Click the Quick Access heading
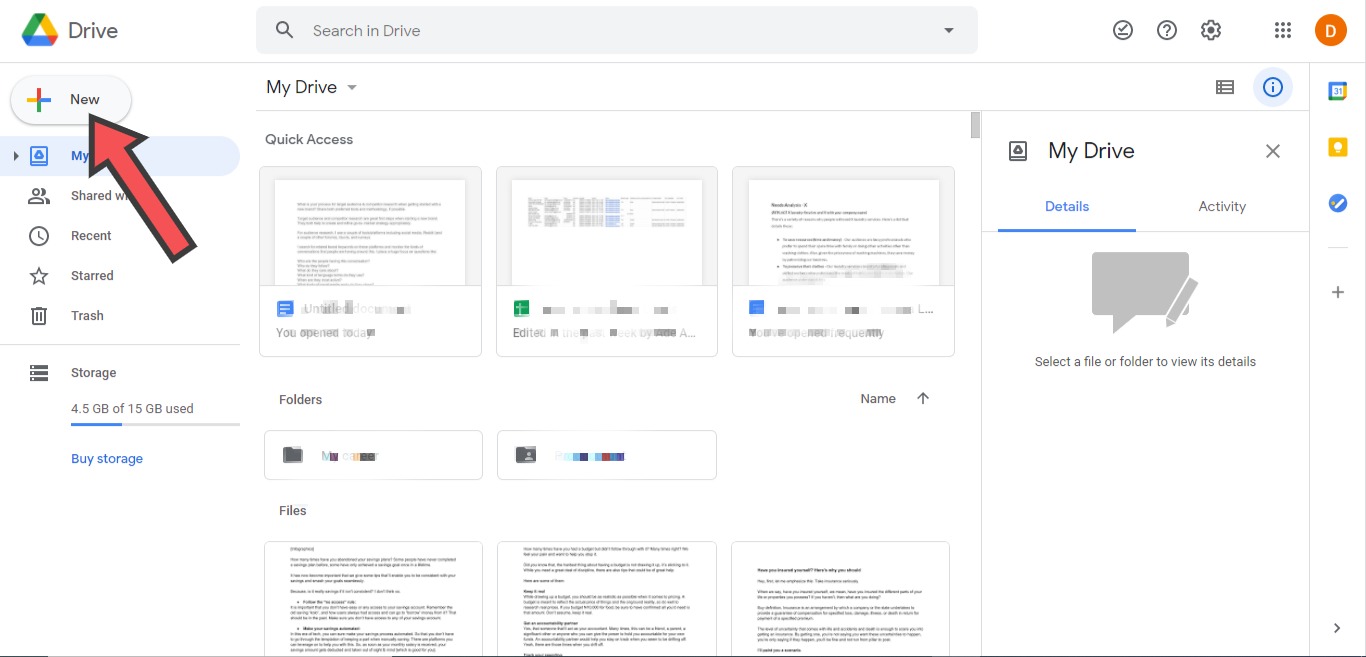The image size is (1366, 657). pos(309,140)
